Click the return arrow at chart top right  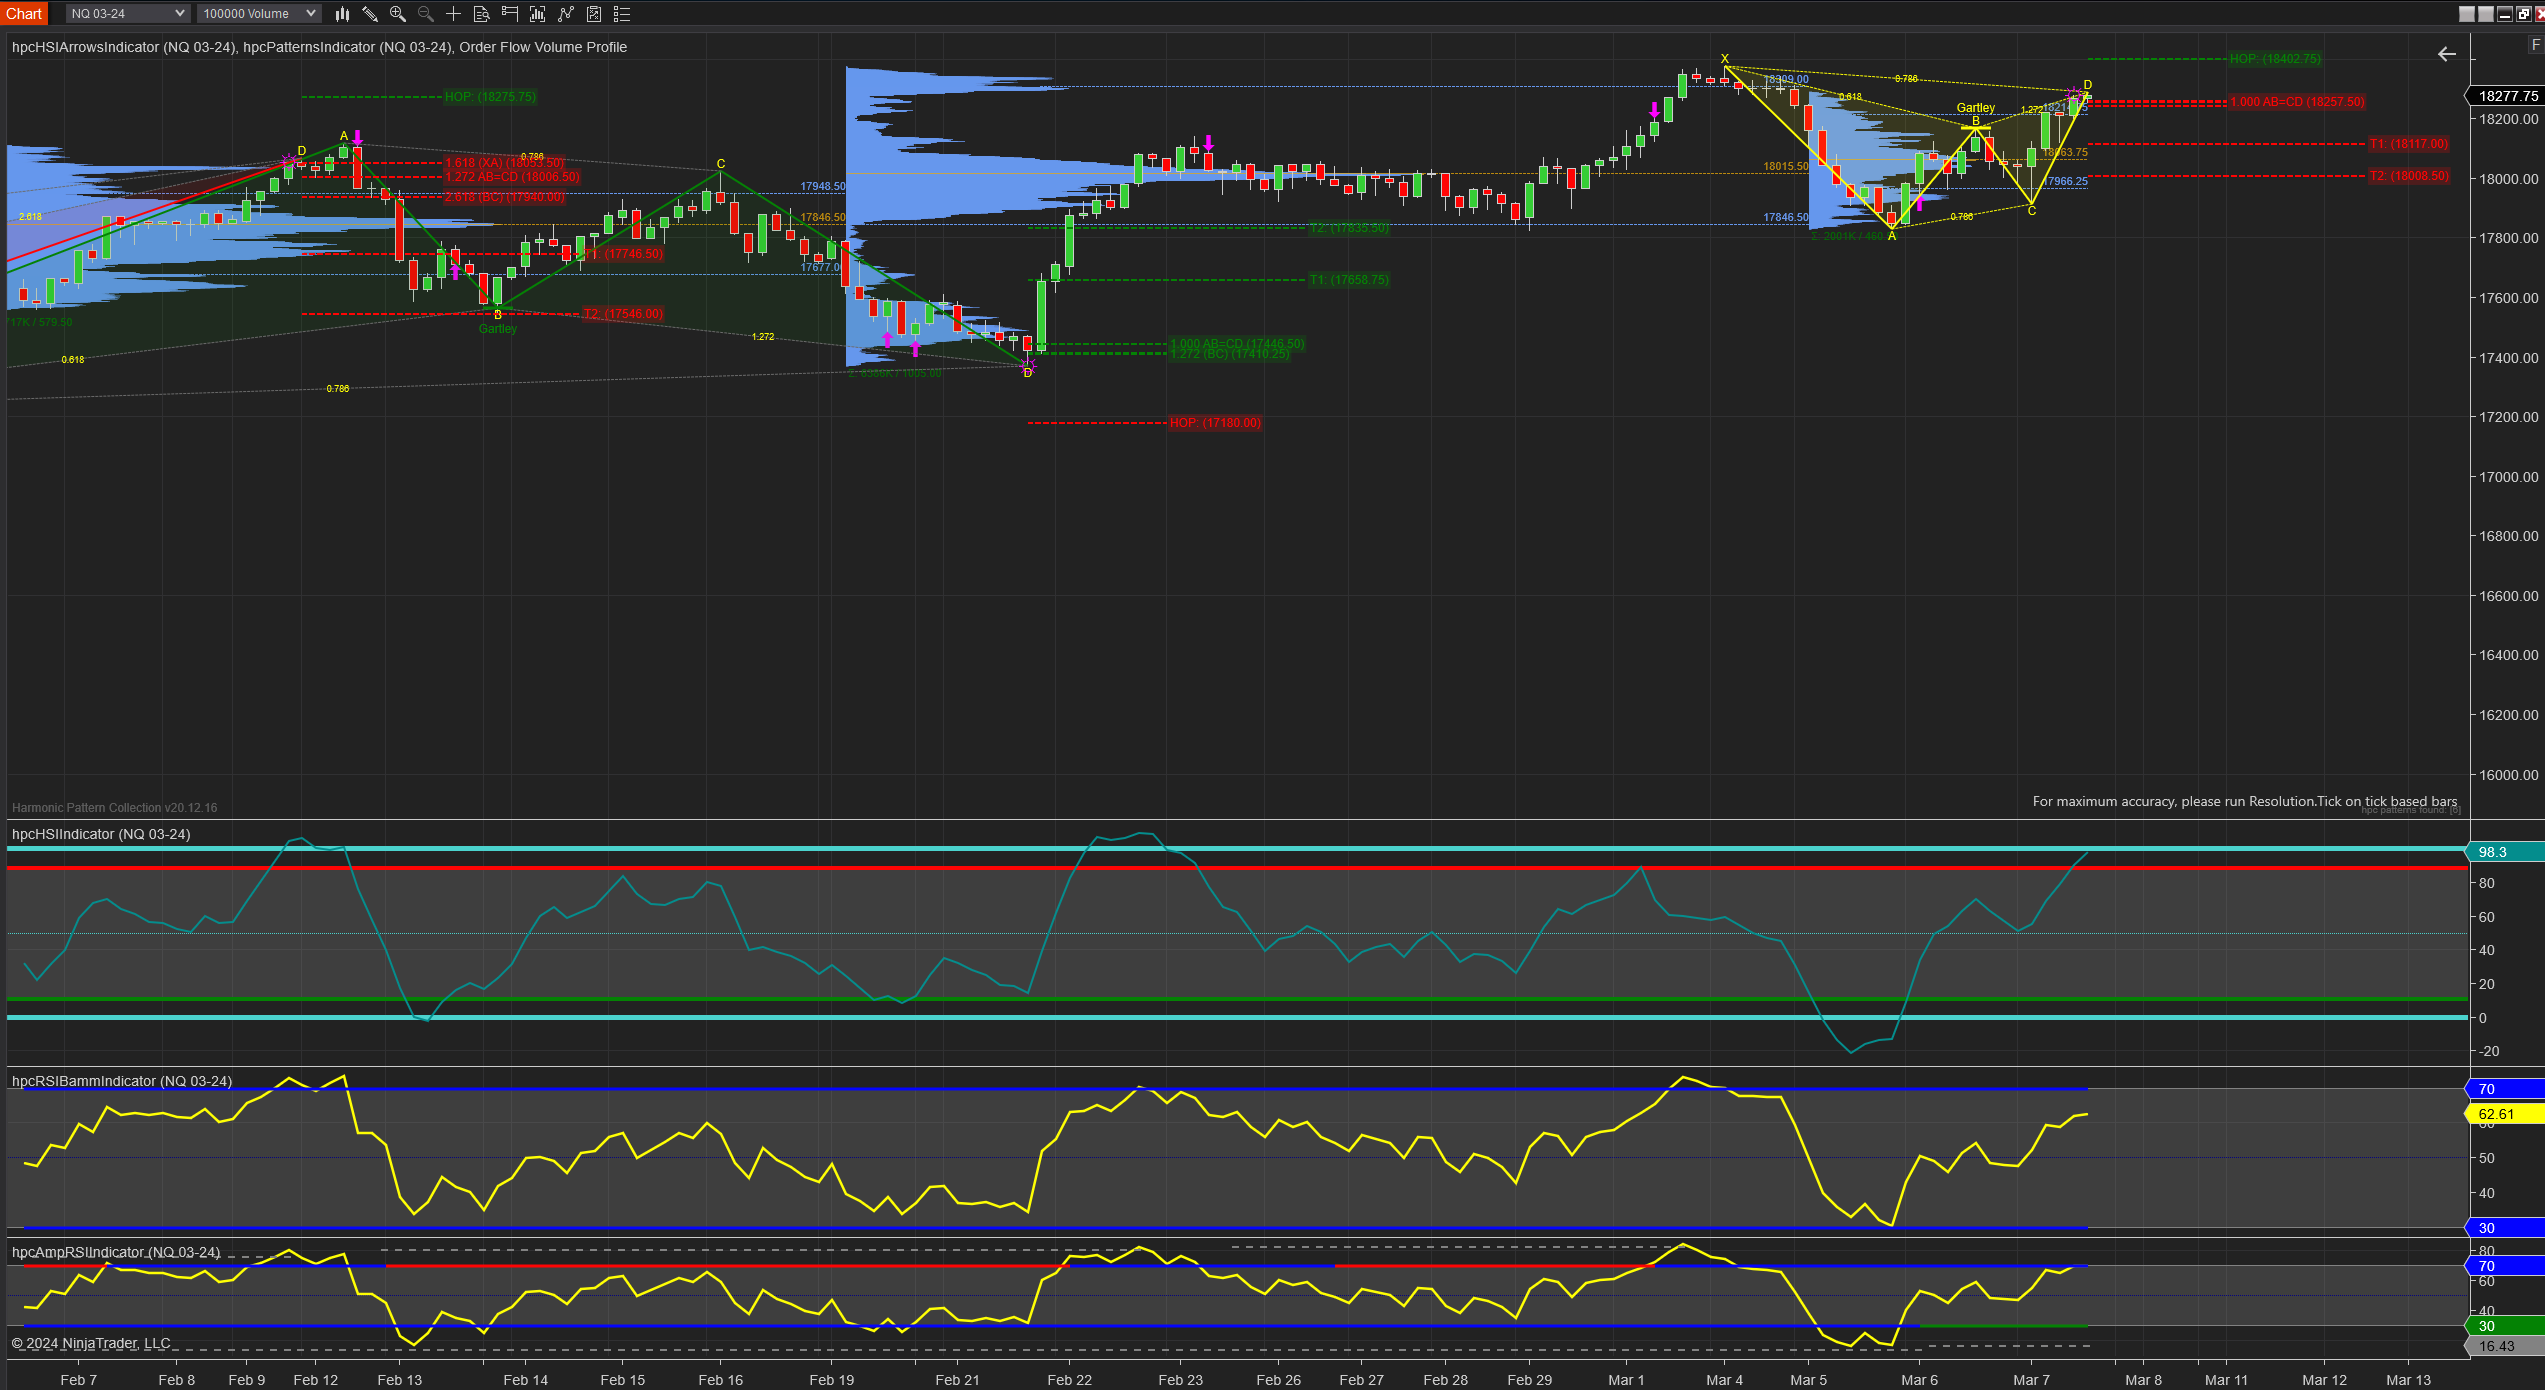click(2446, 54)
